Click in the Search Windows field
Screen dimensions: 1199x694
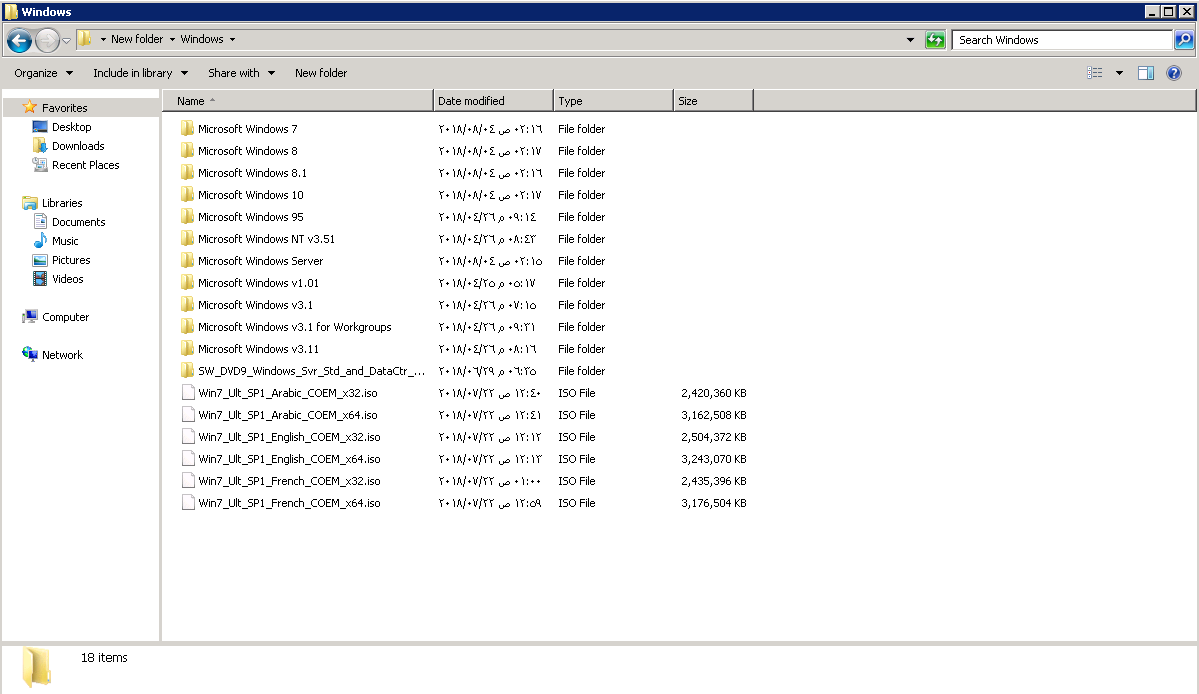click(1060, 40)
